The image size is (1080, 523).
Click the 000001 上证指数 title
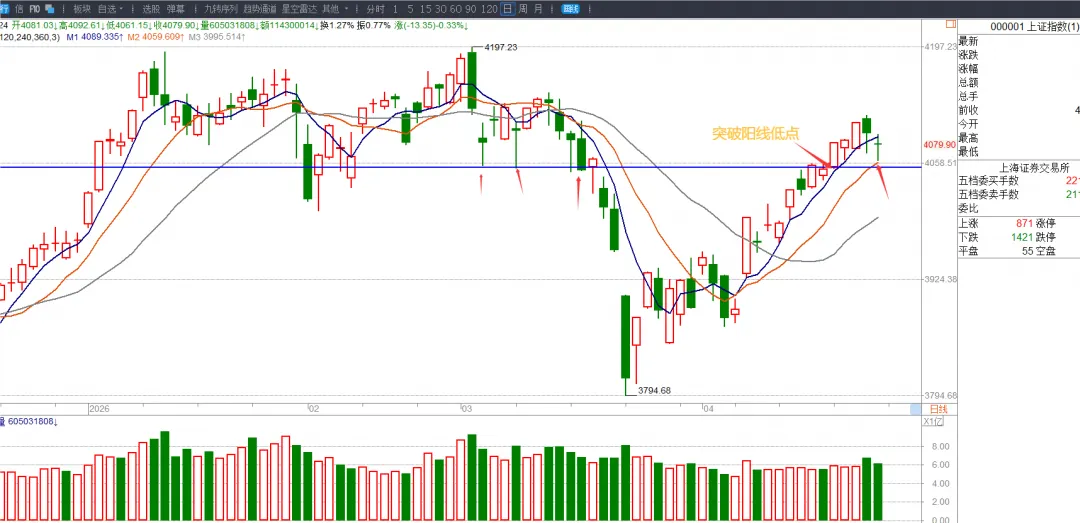[x=1034, y=26]
